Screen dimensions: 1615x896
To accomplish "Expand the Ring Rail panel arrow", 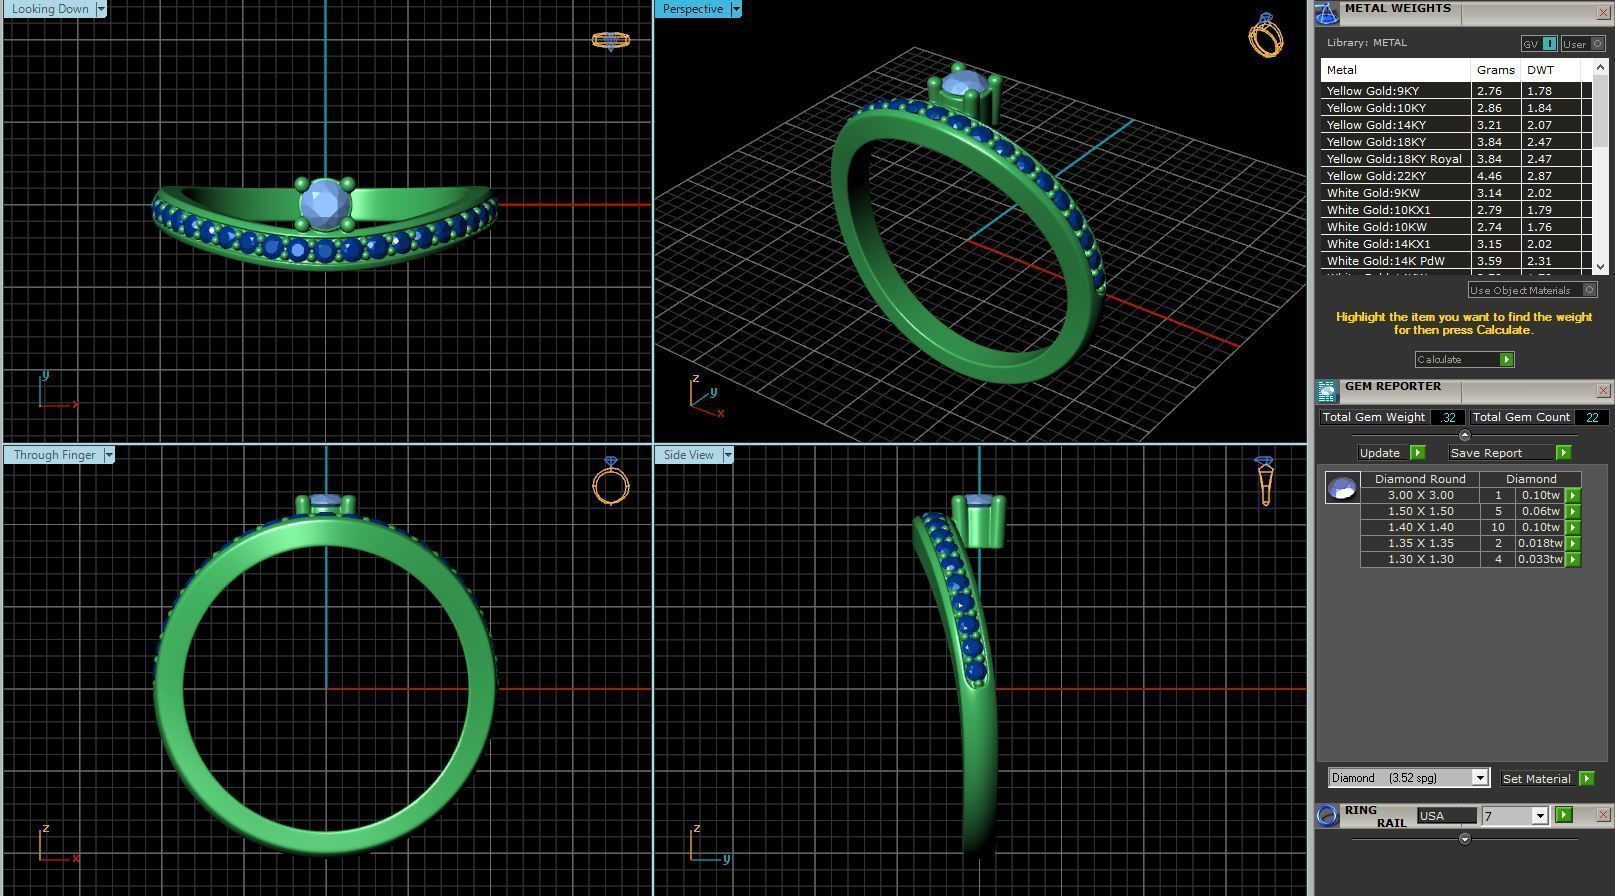I will (x=1464, y=839).
